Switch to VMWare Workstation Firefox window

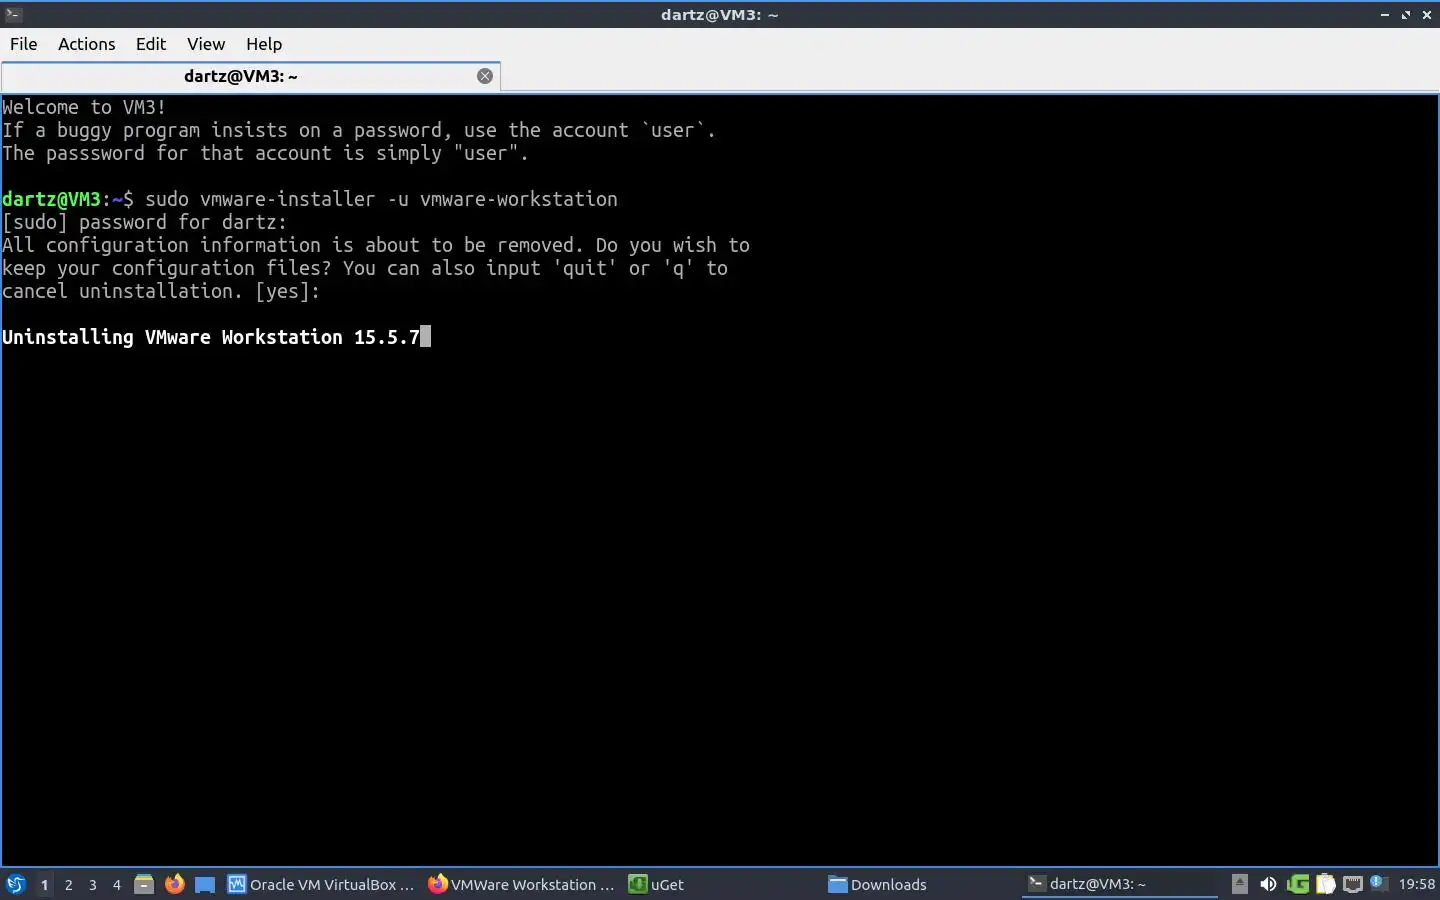pos(521,884)
